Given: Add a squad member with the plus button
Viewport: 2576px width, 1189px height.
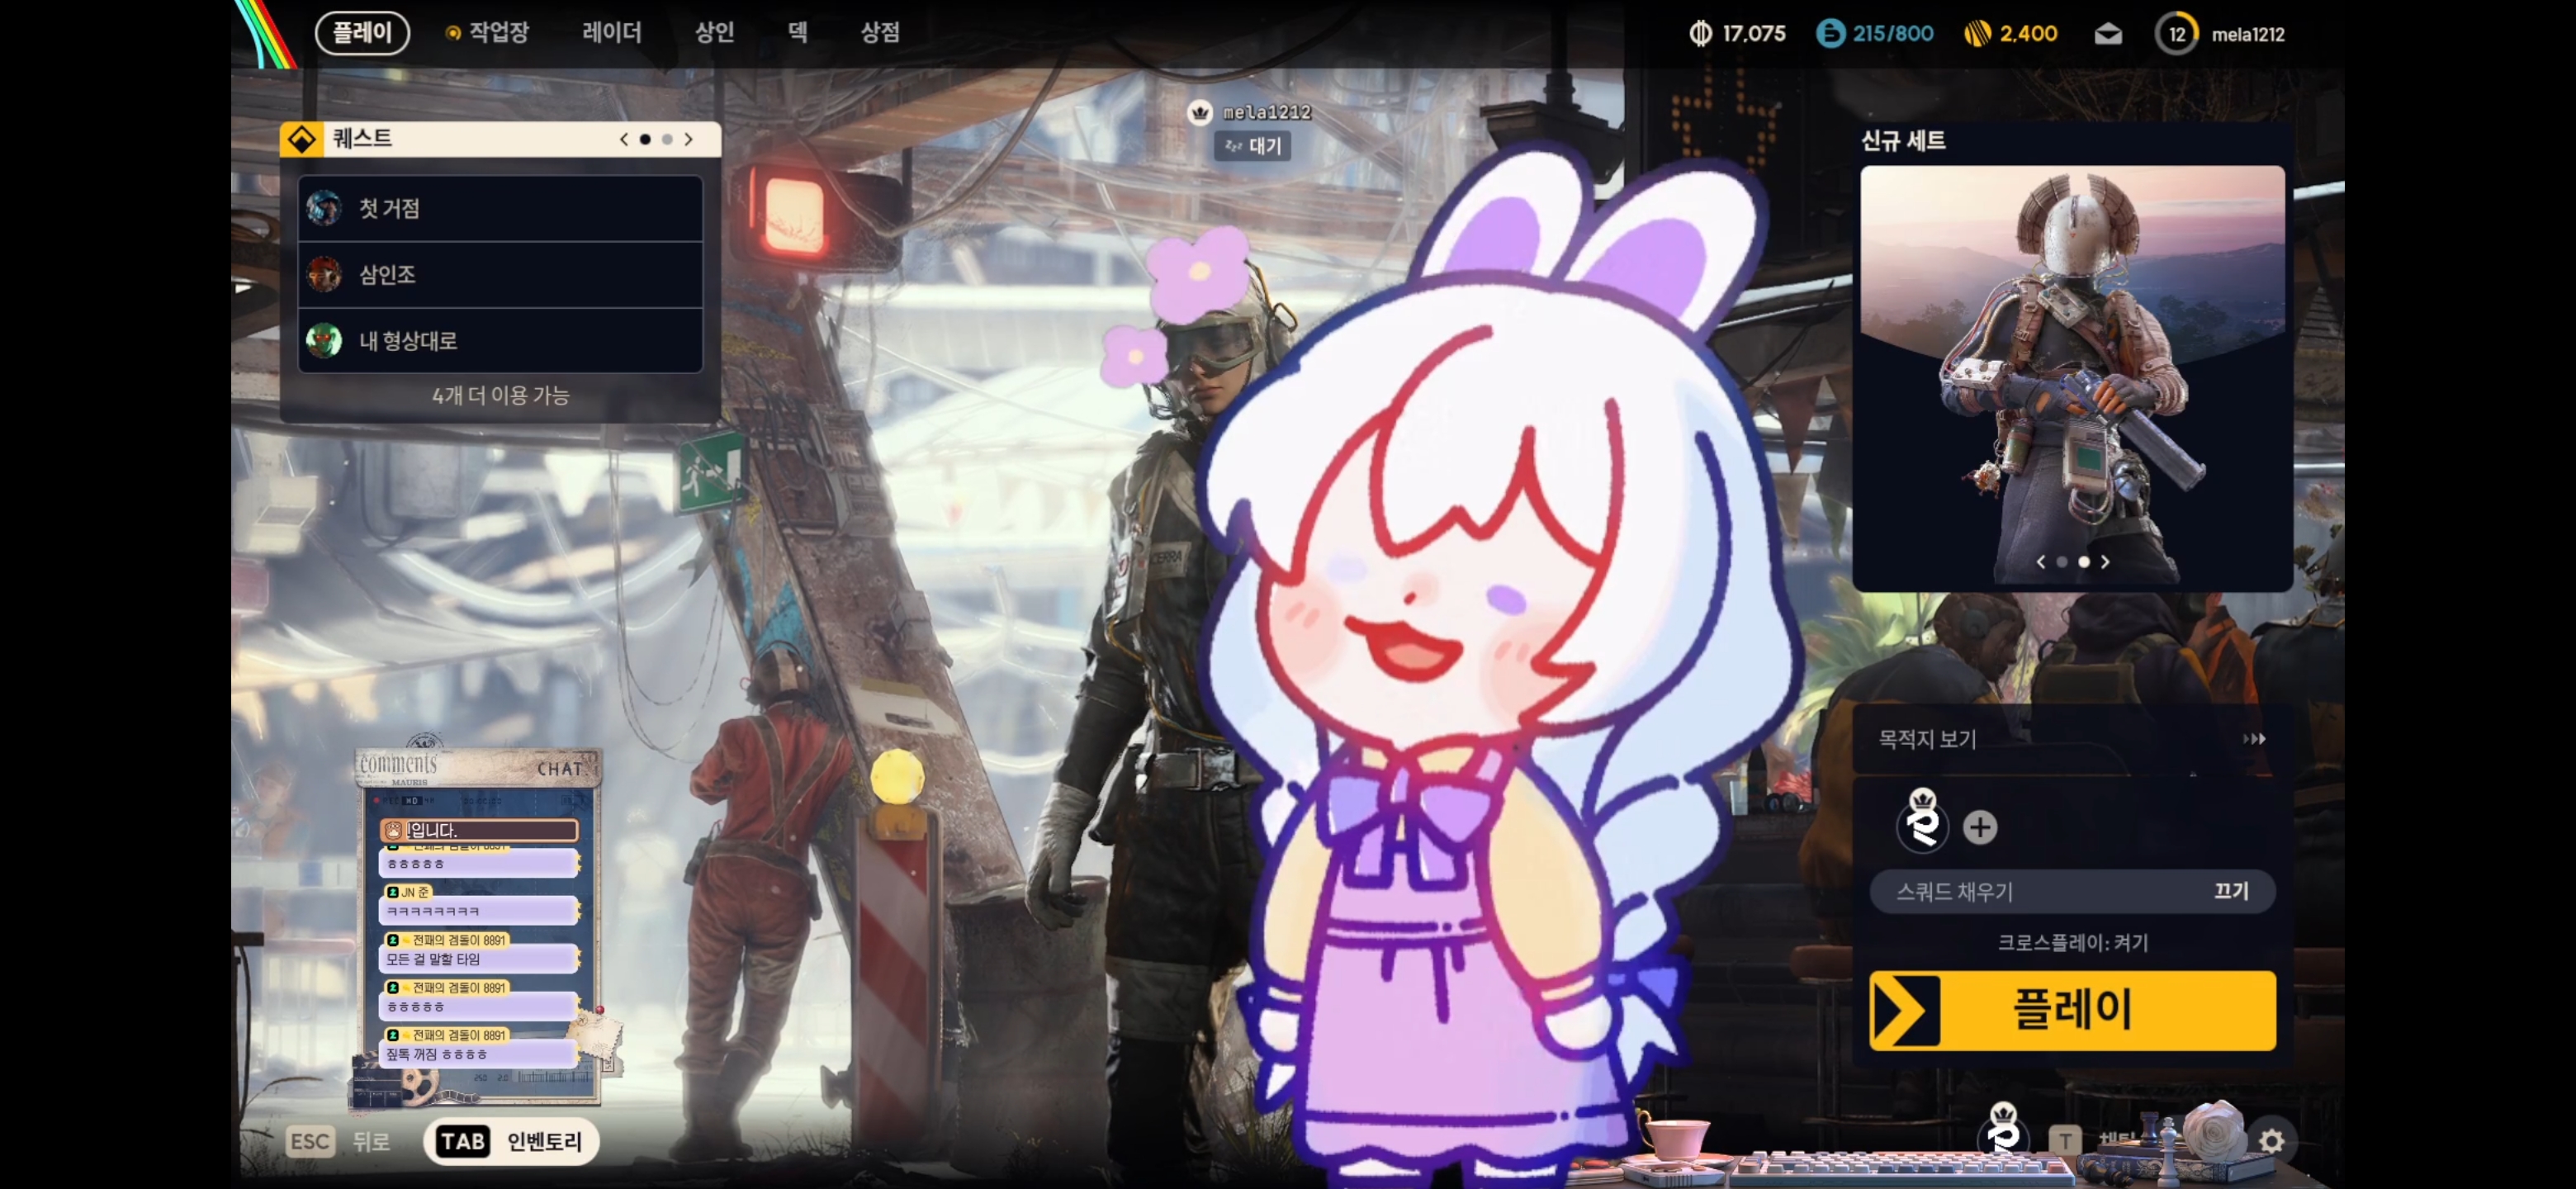Looking at the screenshot, I should 1980,827.
